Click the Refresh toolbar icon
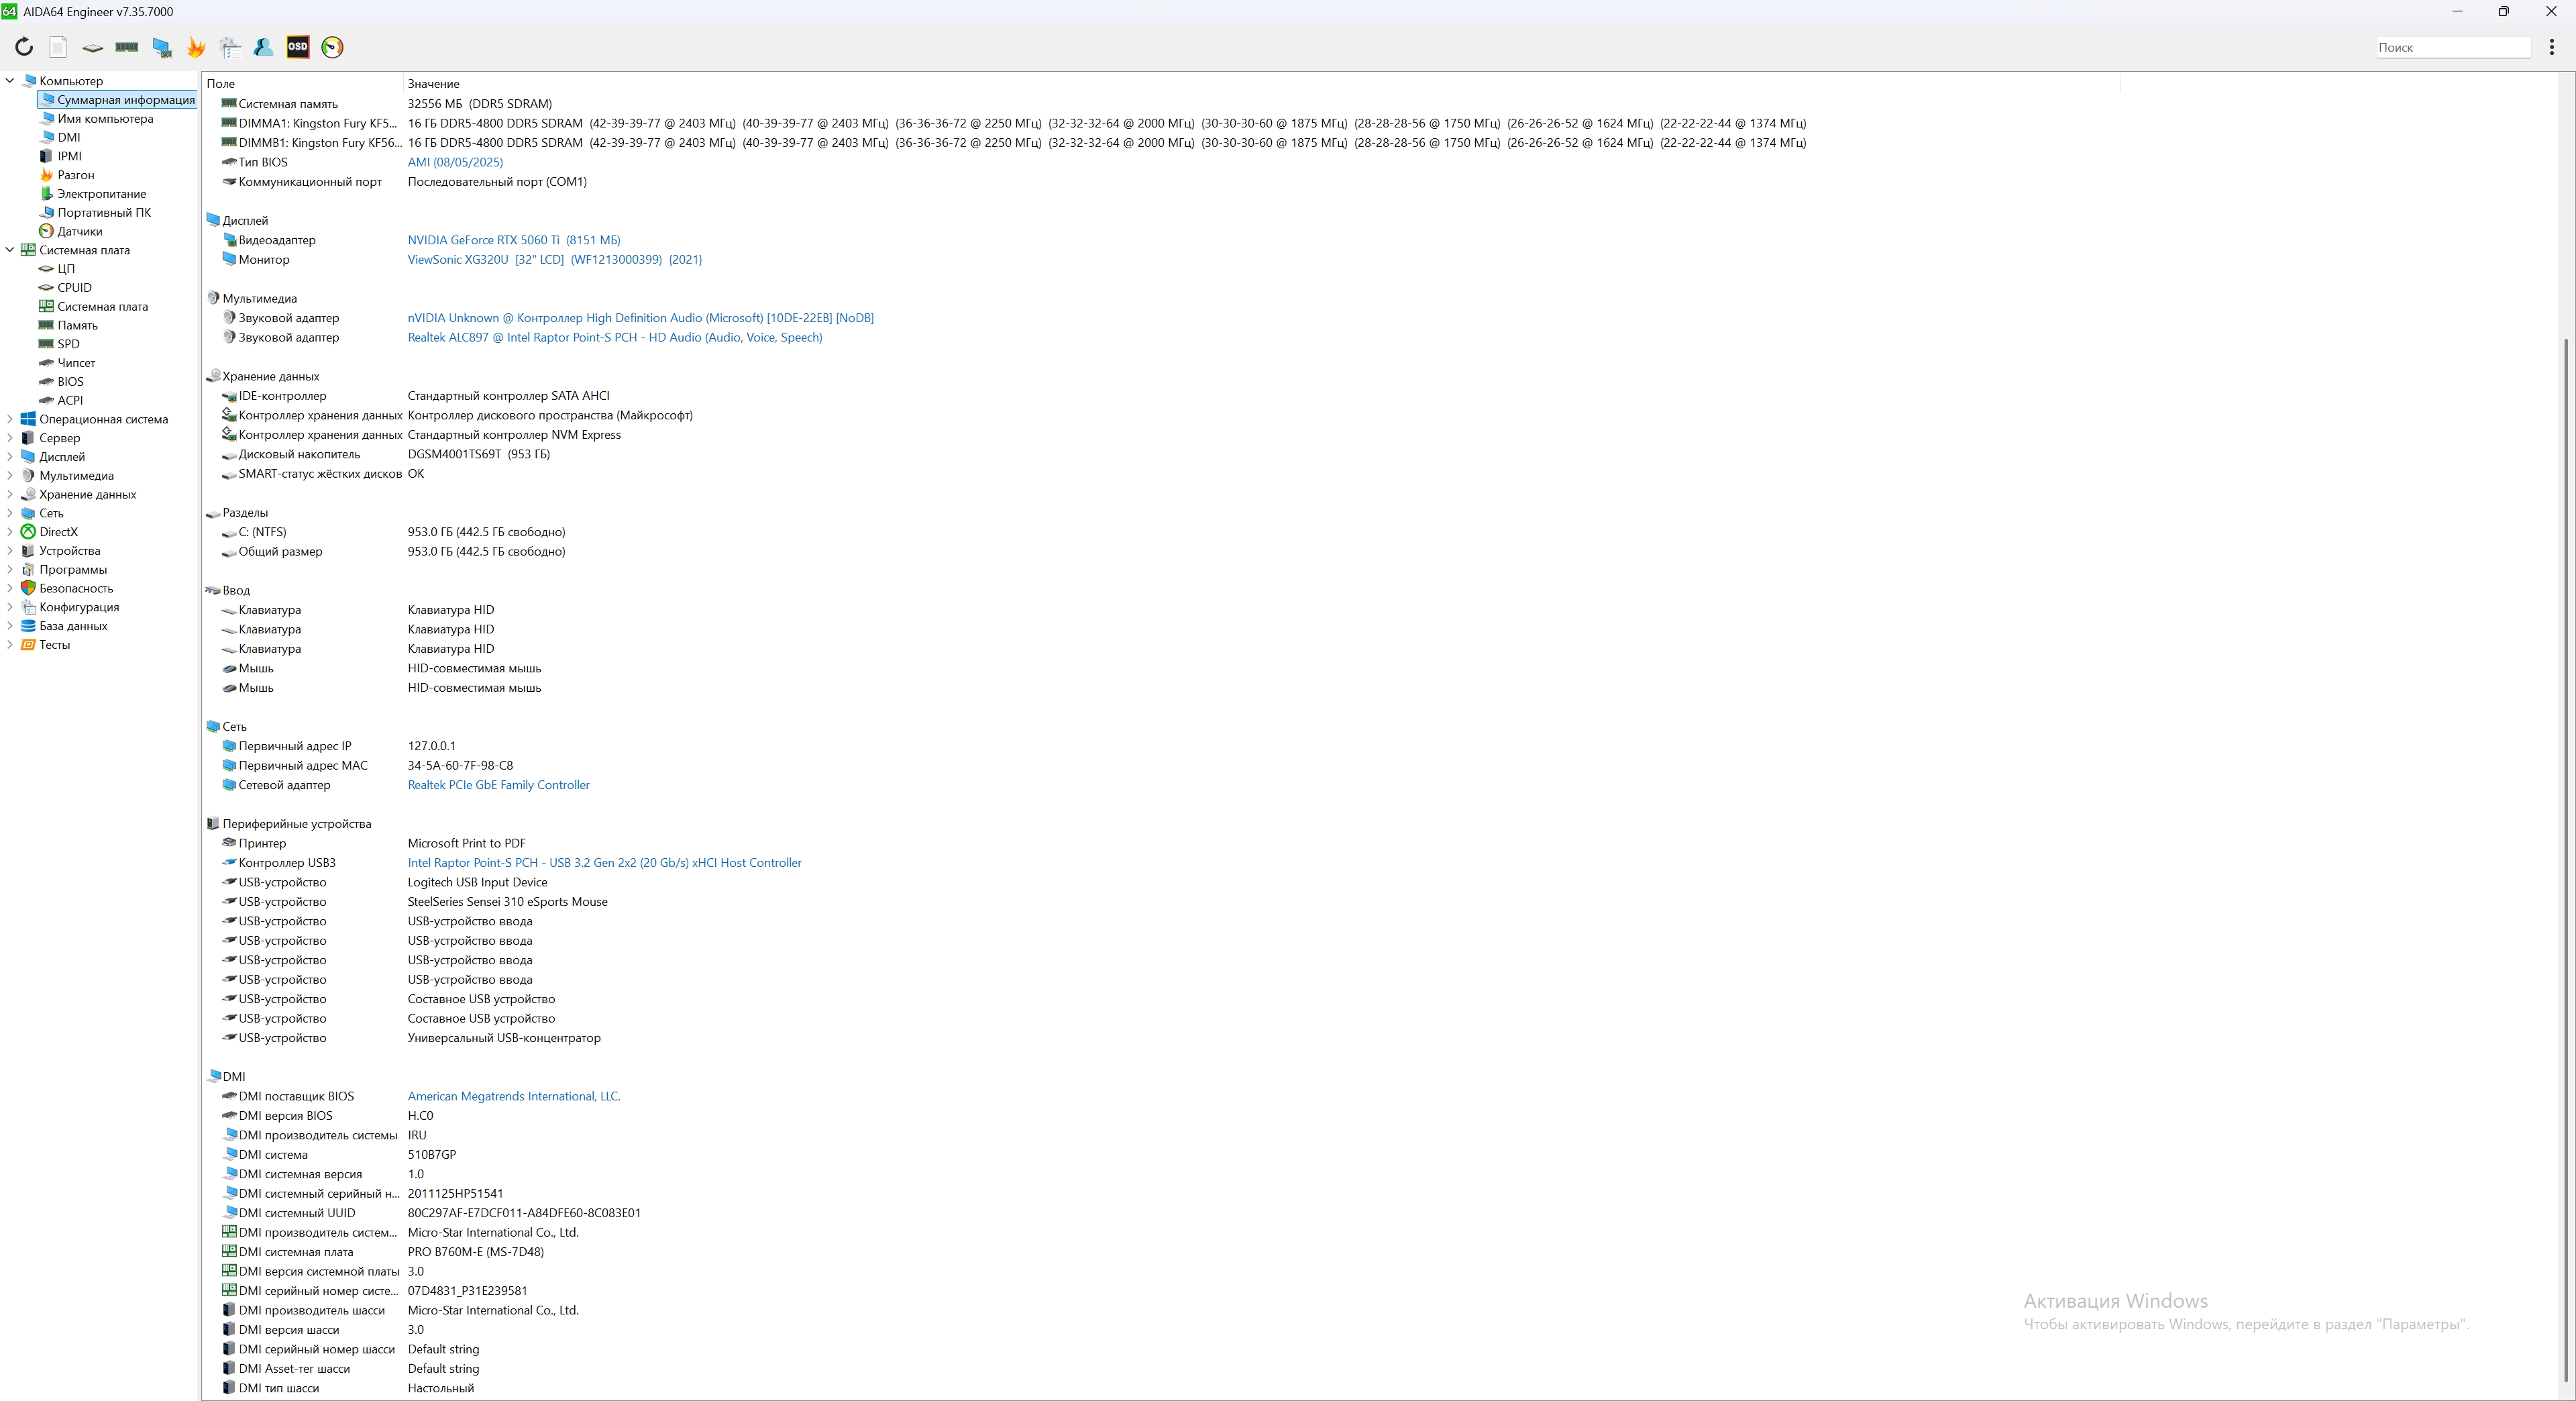2576x1401 pixels. (24, 47)
